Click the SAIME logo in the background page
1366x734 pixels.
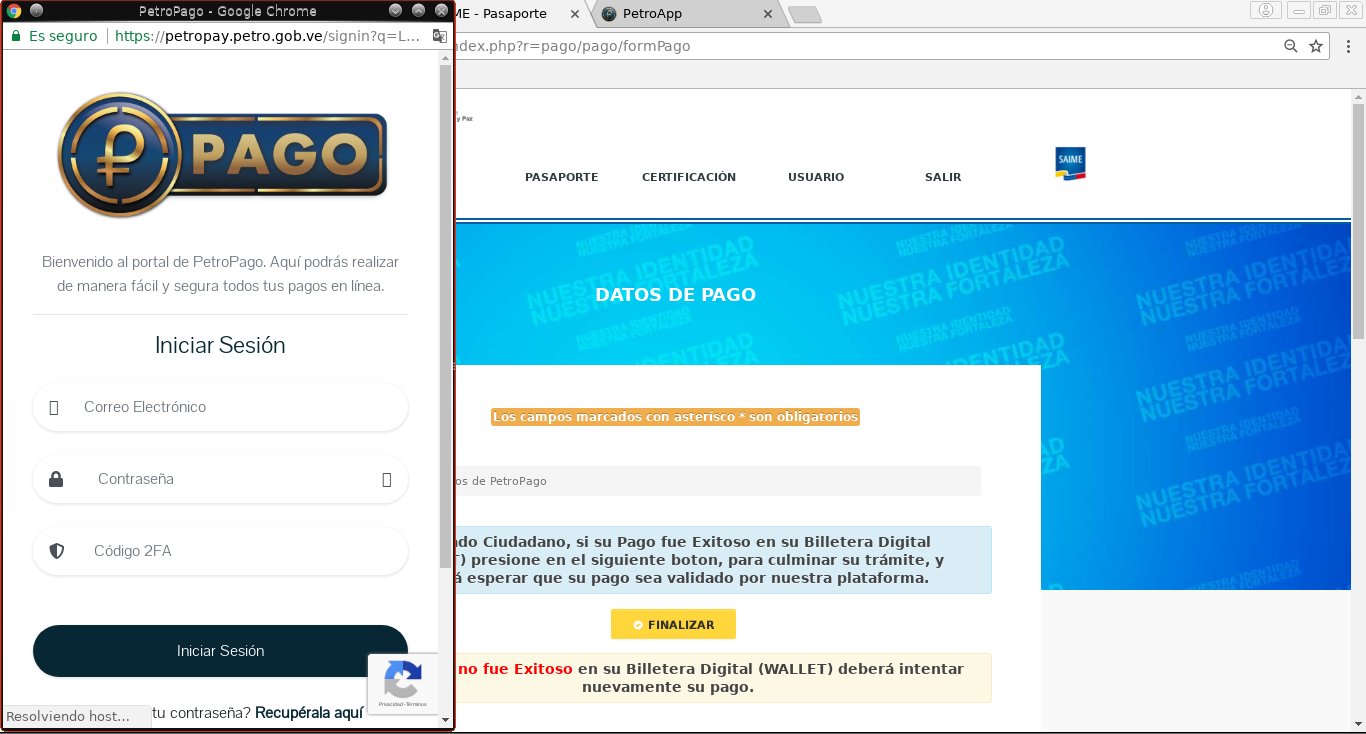click(1070, 164)
